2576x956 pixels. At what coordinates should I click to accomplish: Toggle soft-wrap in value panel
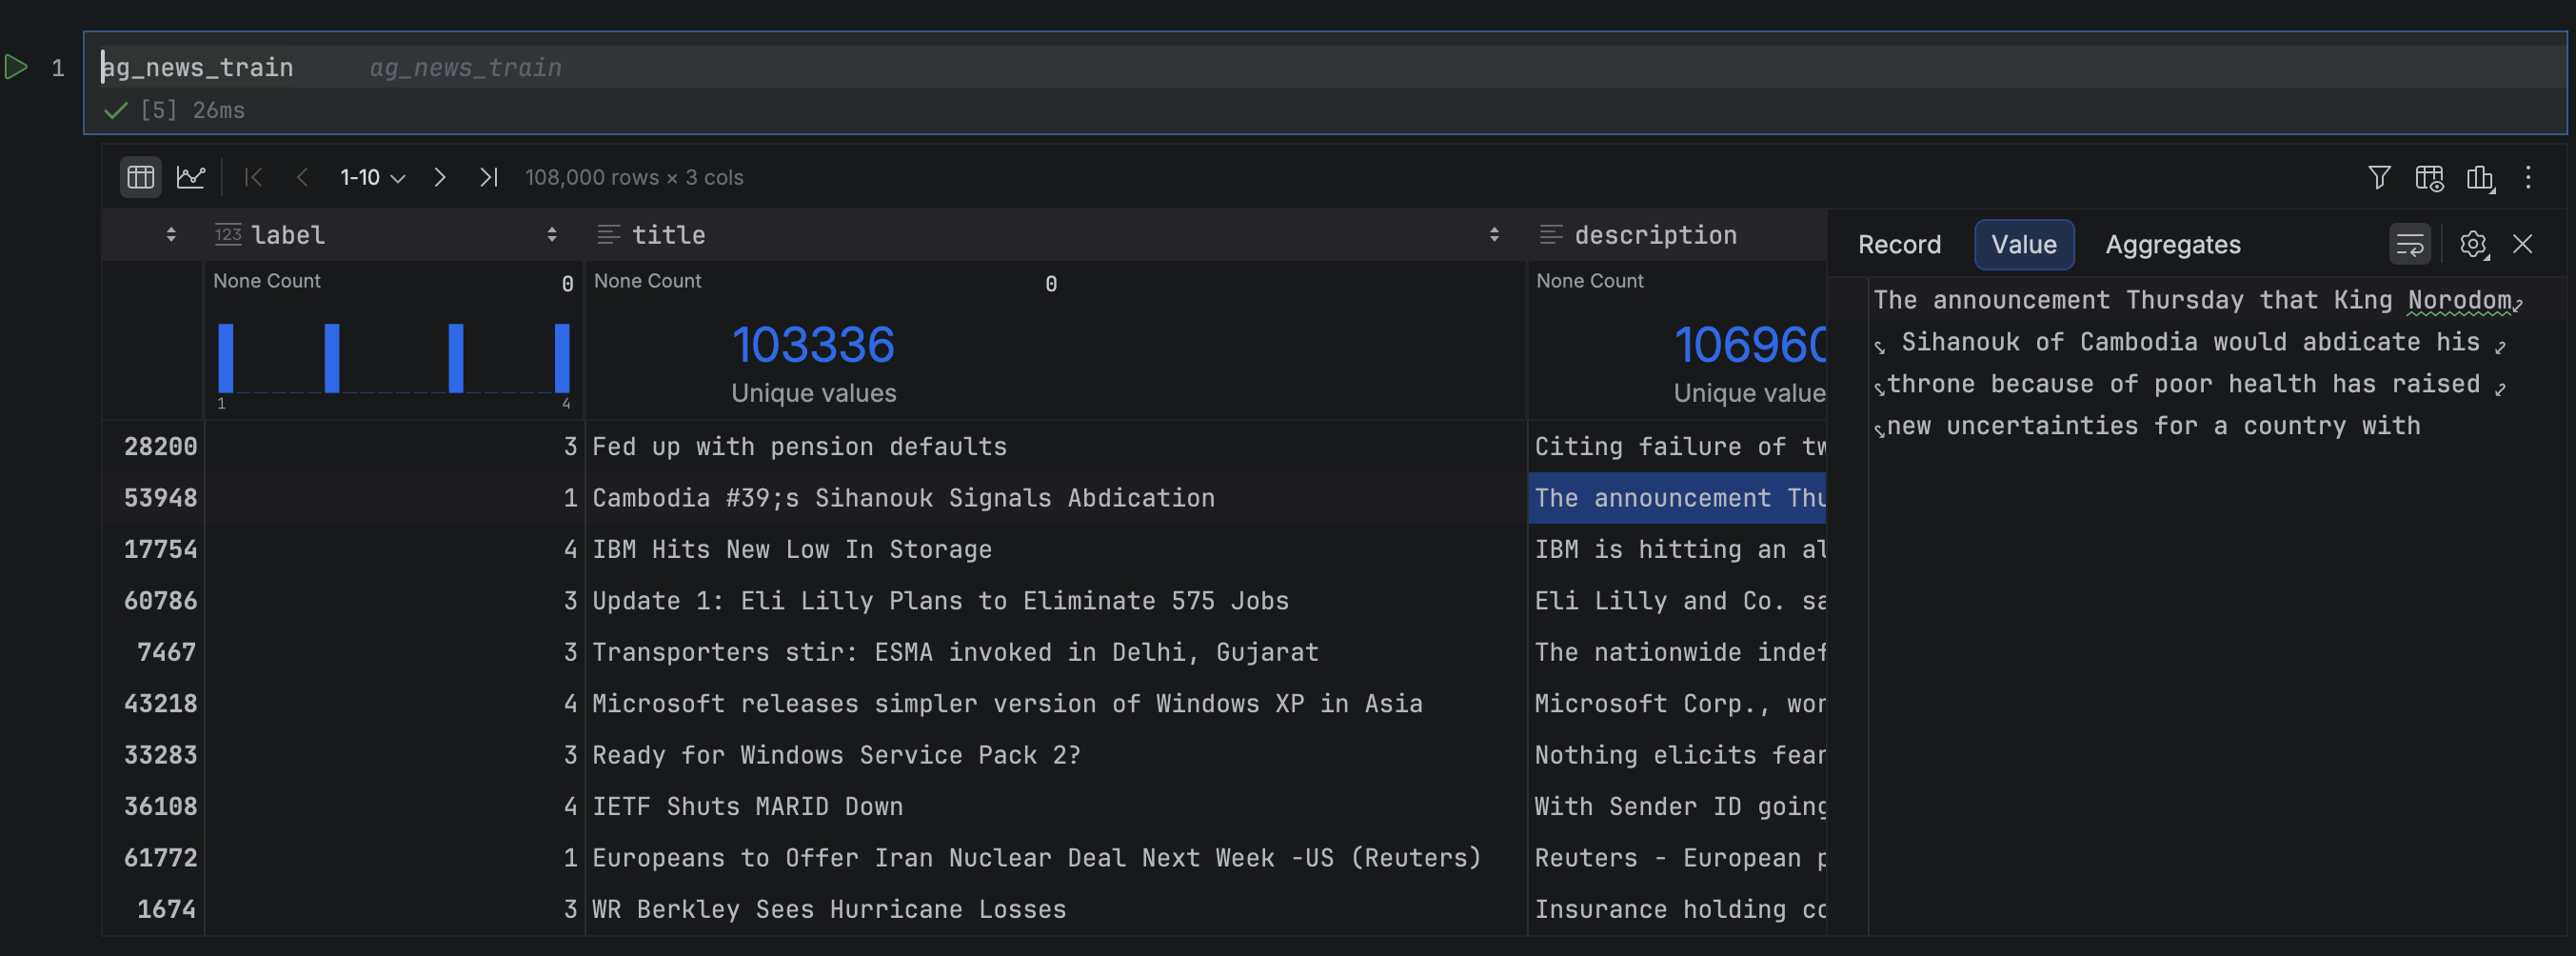point(2409,244)
